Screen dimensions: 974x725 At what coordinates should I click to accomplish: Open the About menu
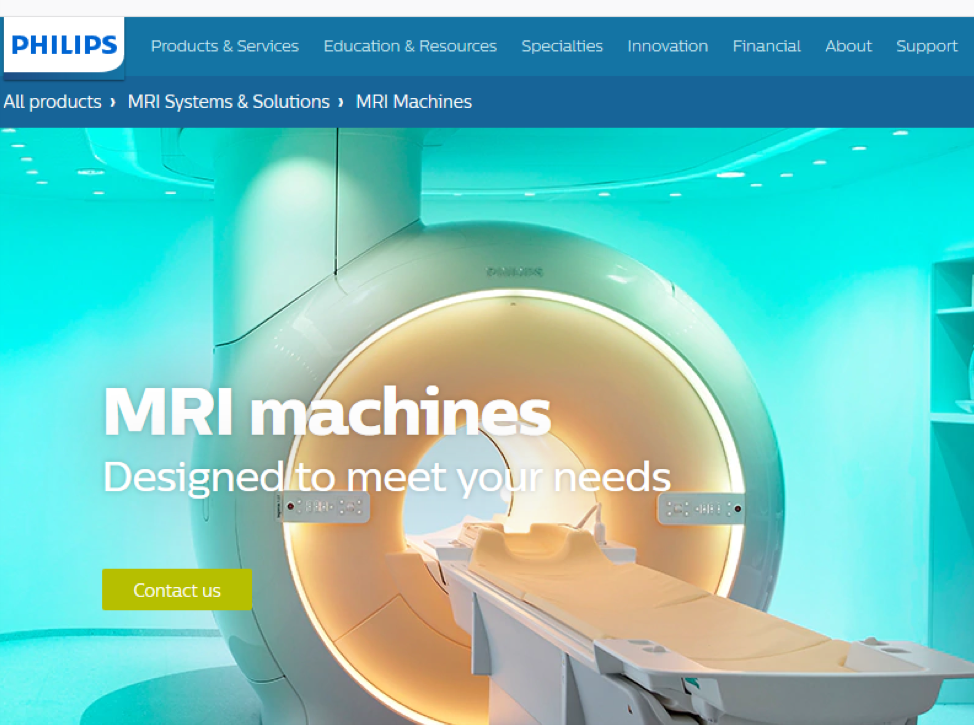point(848,46)
